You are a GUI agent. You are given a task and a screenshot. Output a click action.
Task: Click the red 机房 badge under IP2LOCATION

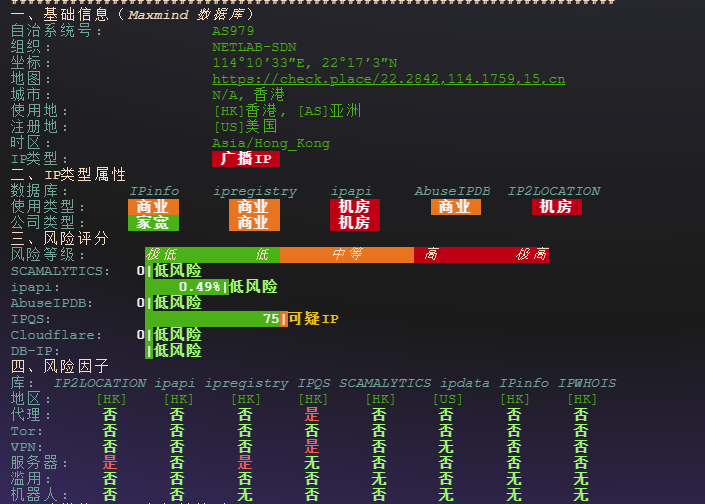click(x=555, y=207)
